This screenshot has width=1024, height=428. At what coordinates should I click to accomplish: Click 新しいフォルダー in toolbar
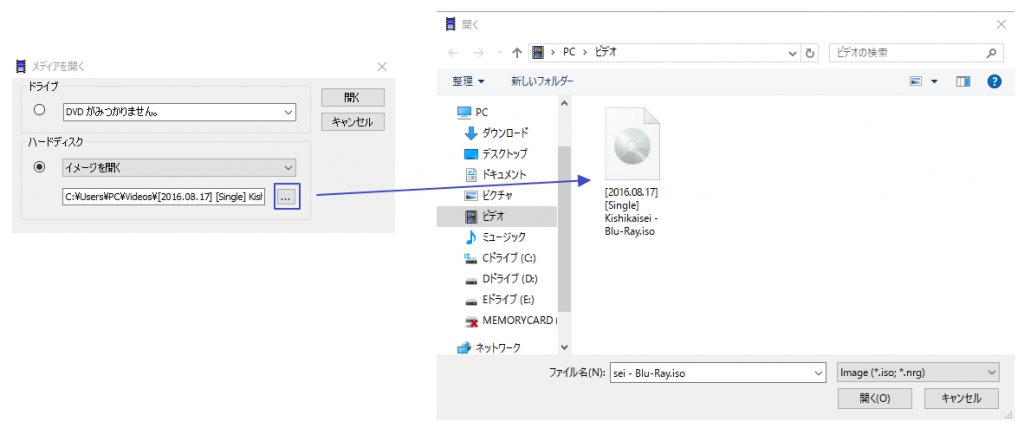tap(542, 81)
